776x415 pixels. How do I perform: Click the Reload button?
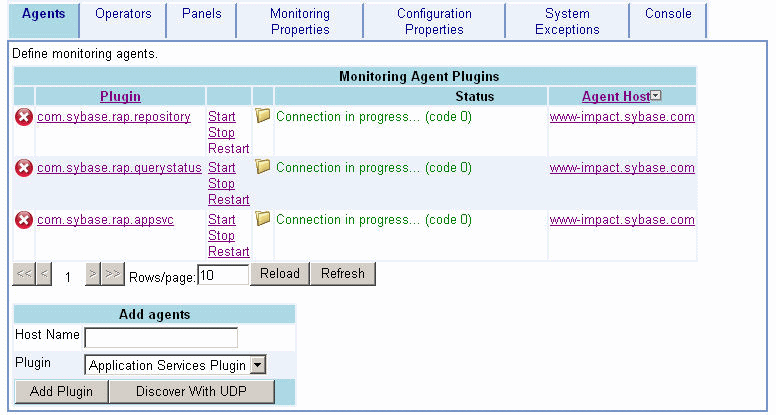pyautogui.click(x=280, y=274)
